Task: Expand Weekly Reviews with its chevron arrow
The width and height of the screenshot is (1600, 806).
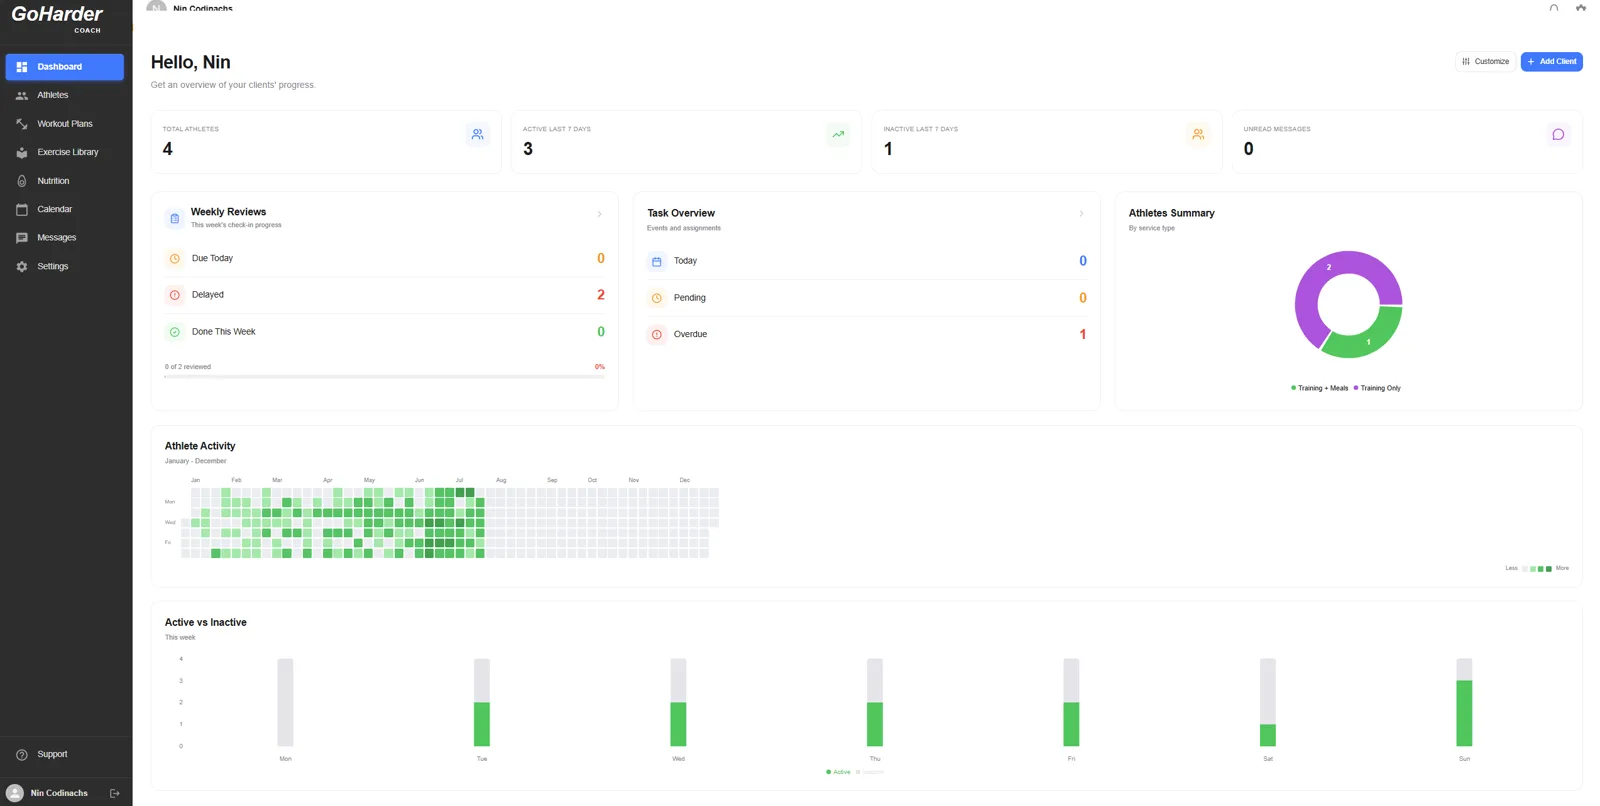Action: click(x=600, y=214)
